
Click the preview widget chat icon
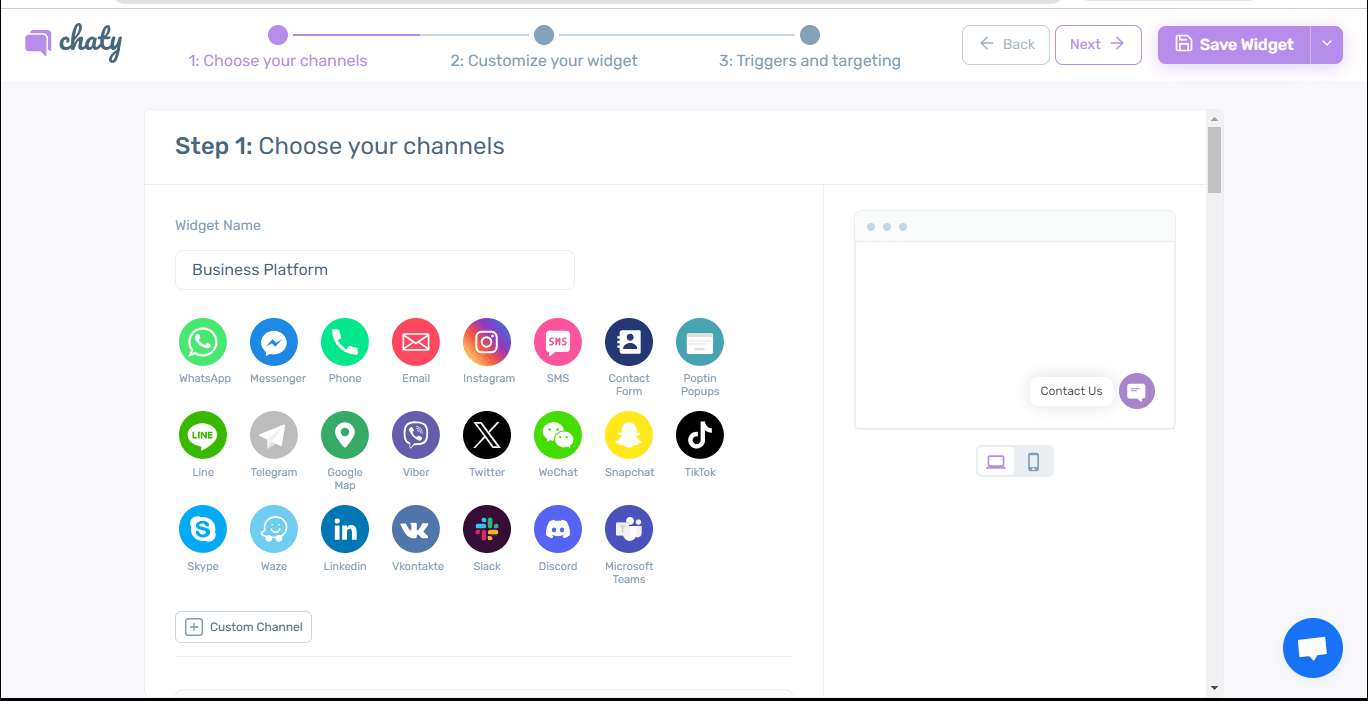[1137, 391]
